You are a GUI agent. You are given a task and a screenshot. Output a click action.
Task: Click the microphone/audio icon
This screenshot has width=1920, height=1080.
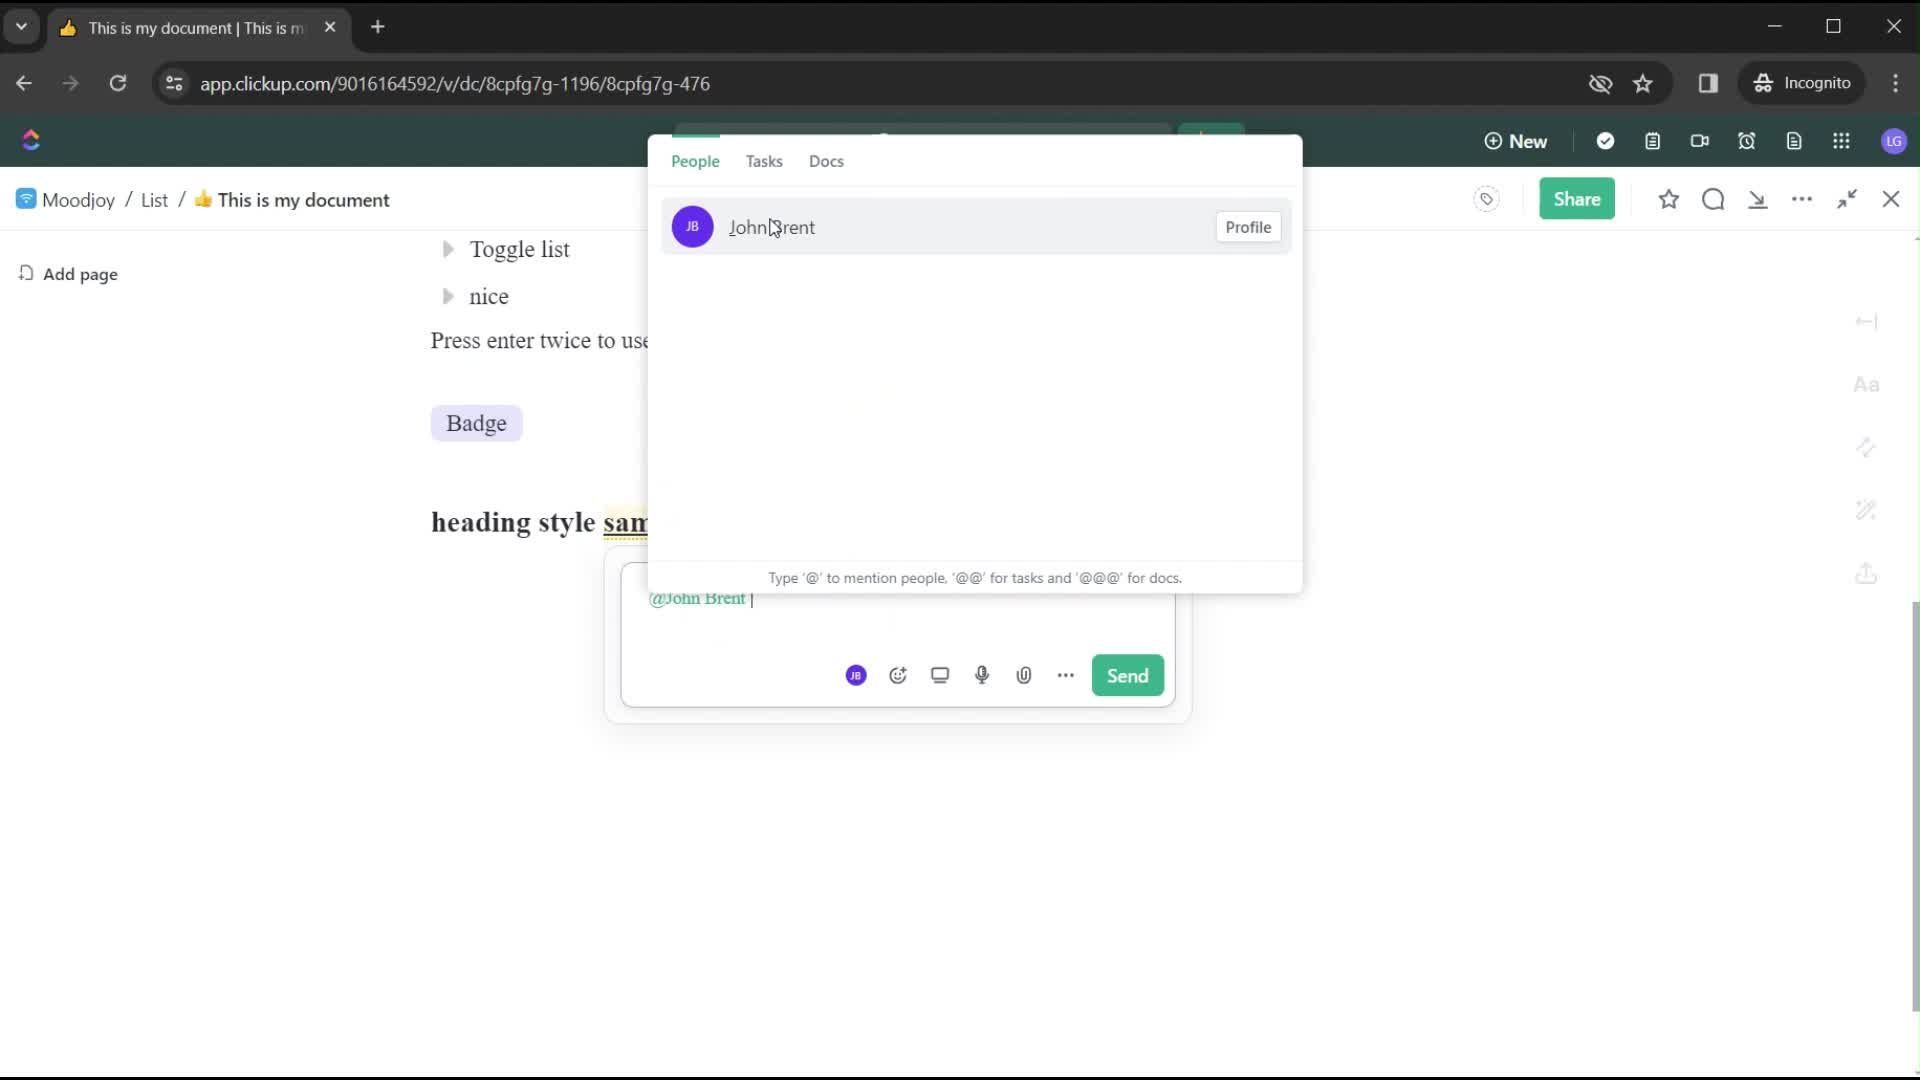[x=981, y=675]
